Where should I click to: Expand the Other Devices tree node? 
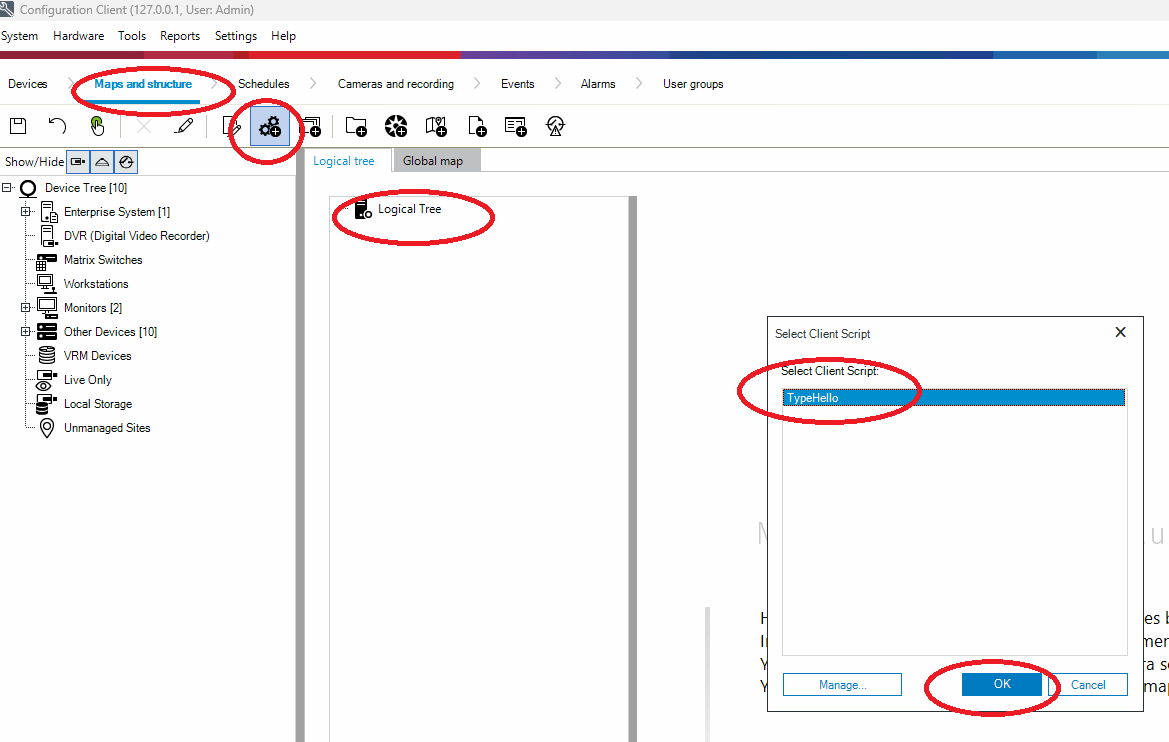pos(26,332)
